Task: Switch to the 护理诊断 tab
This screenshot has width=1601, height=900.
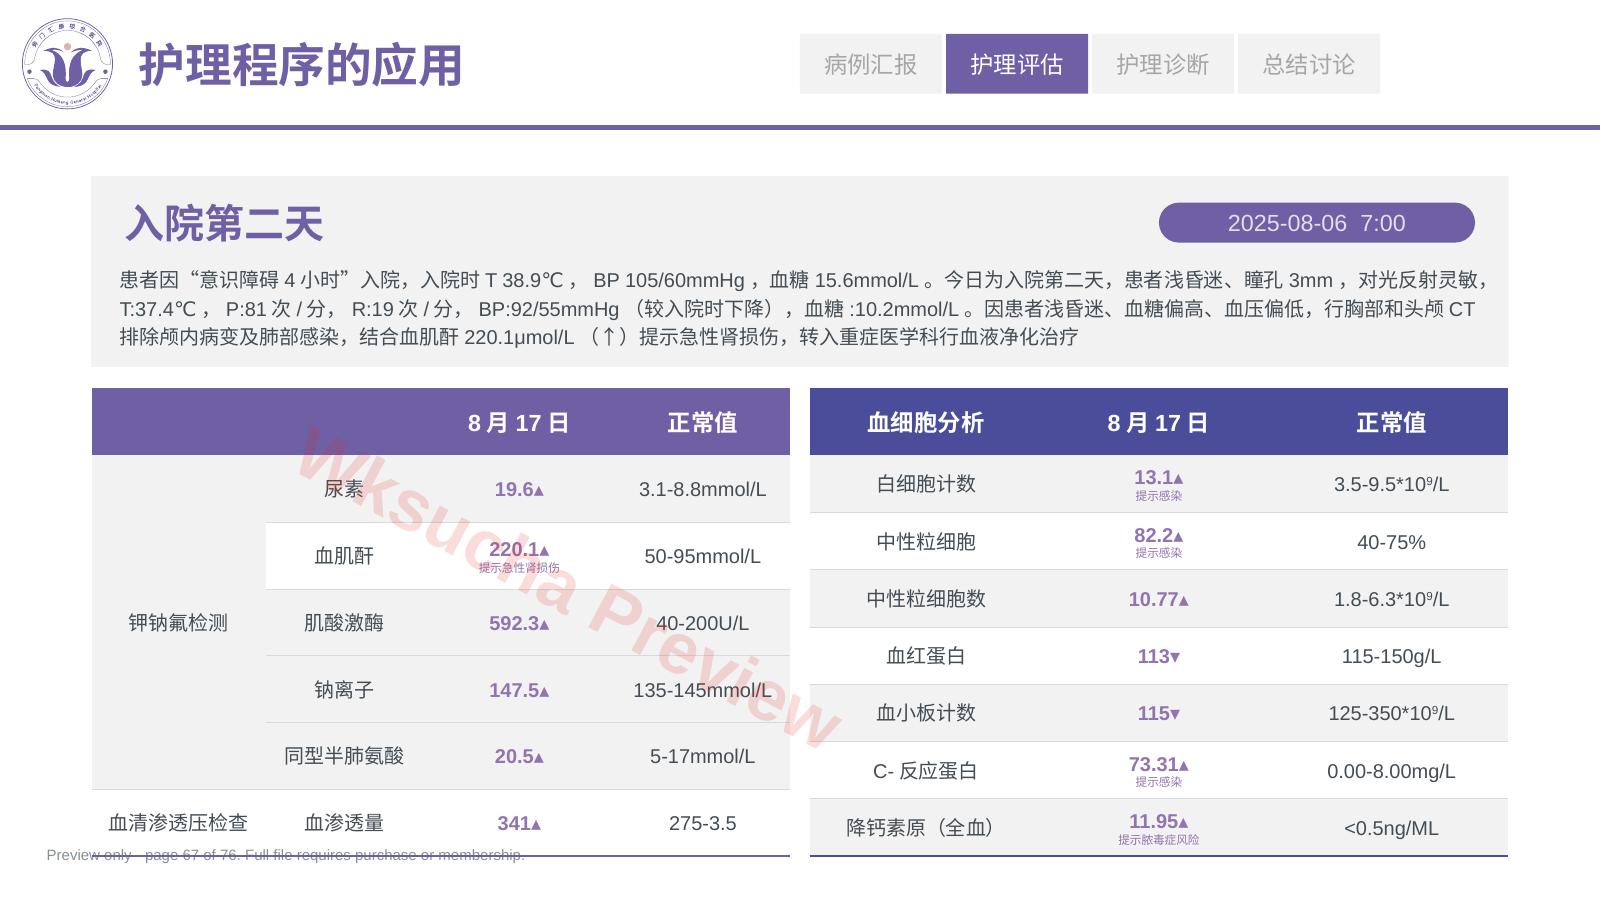Action: point(1163,64)
